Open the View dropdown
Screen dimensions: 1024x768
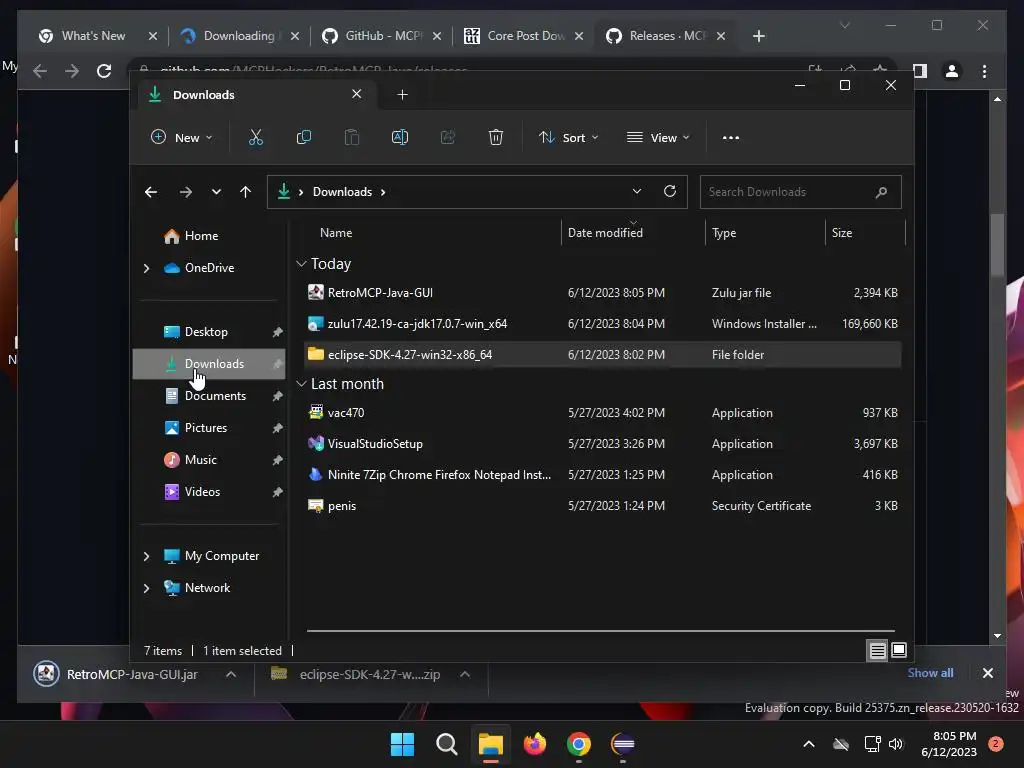click(658, 137)
